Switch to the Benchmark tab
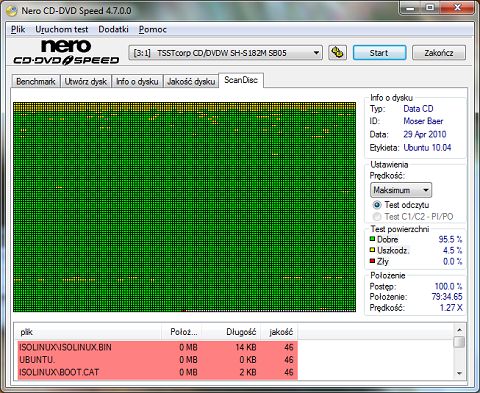 coord(36,81)
